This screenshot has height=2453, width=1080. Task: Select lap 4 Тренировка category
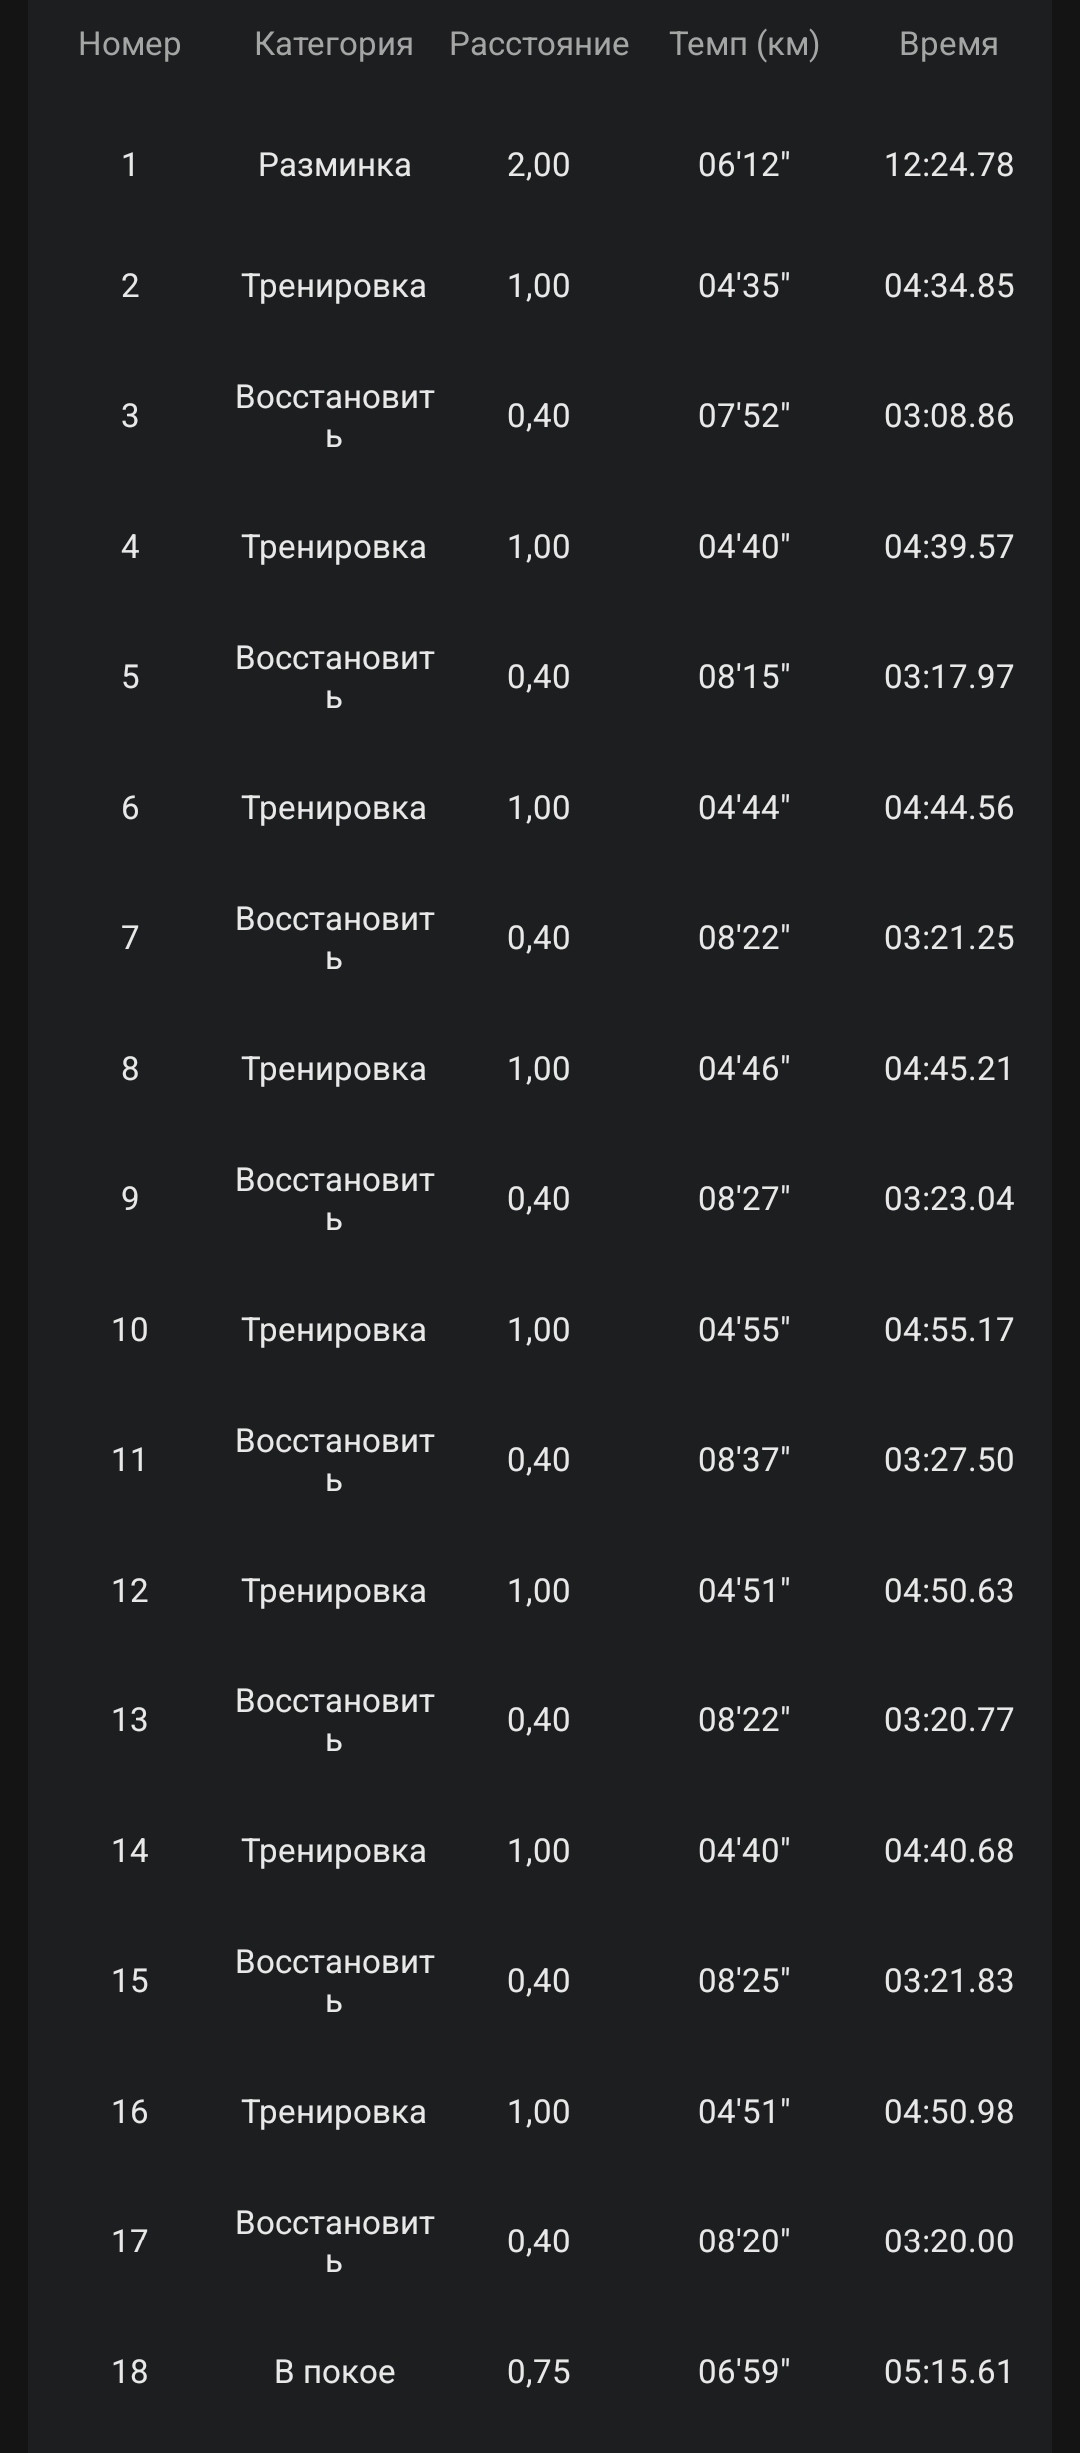click(334, 547)
